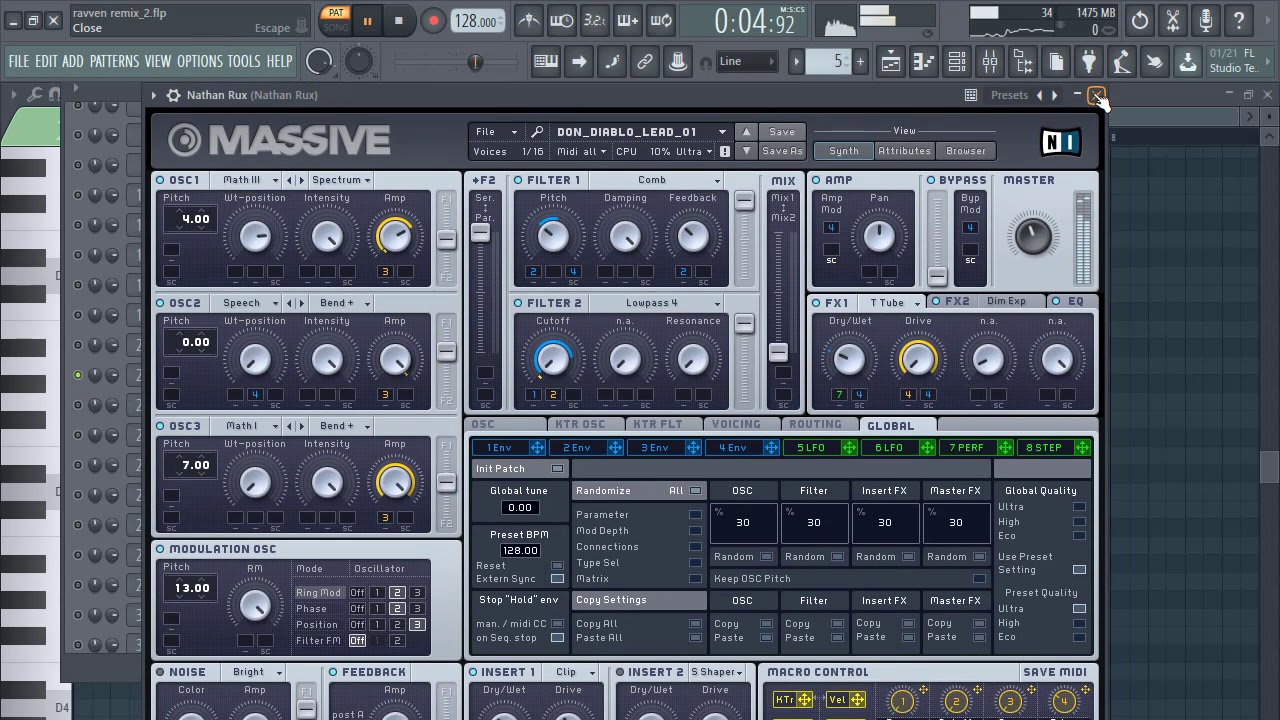The height and width of the screenshot is (720, 1280).
Task: Click the render/cut scissors icon
Action: [x=1173, y=20]
